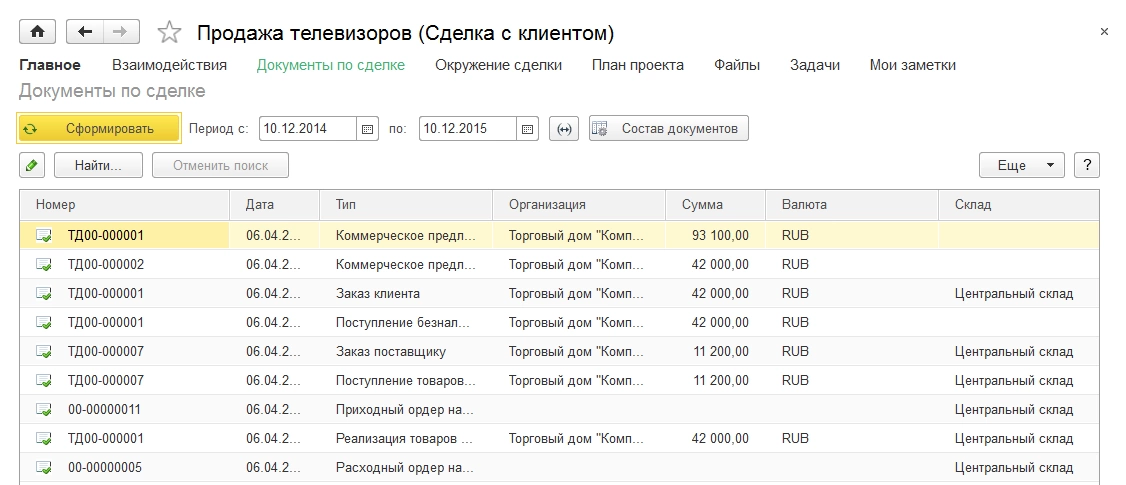Click the period selection button with arrows
The image size is (1126, 485).
[565, 129]
